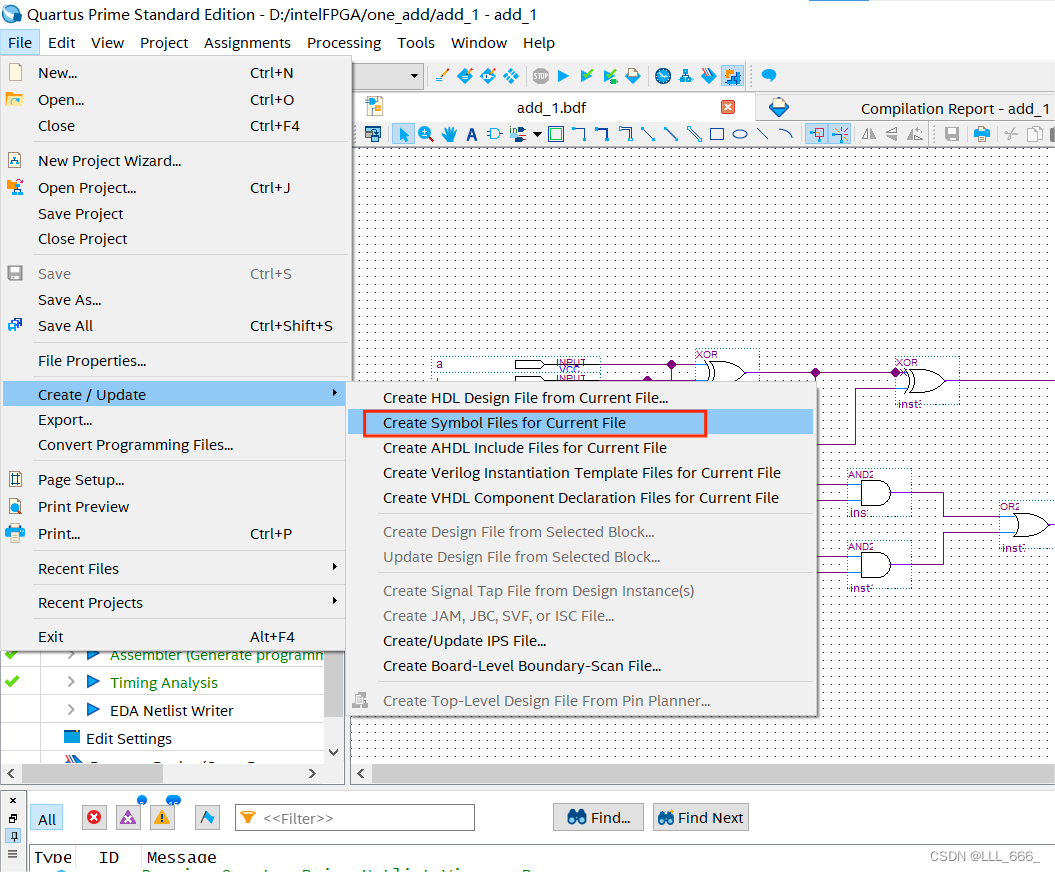1055x872 pixels.
Task: Click the Open folder icon in File menu
Action: pyautogui.click(x=15, y=100)
